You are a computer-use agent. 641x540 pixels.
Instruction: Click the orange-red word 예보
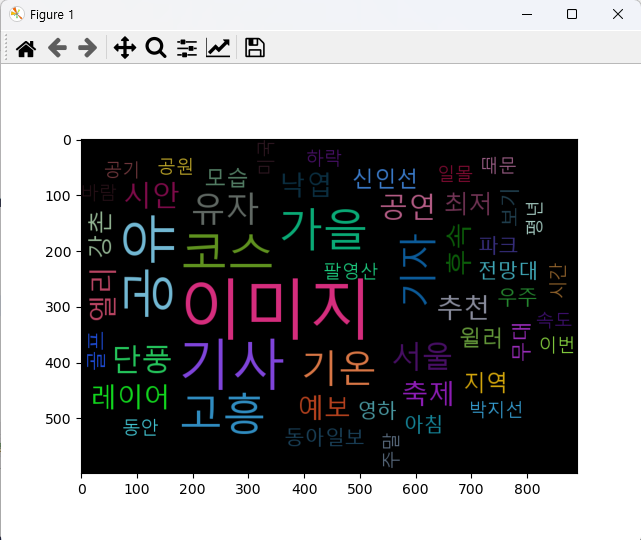[x=324, y=408]
